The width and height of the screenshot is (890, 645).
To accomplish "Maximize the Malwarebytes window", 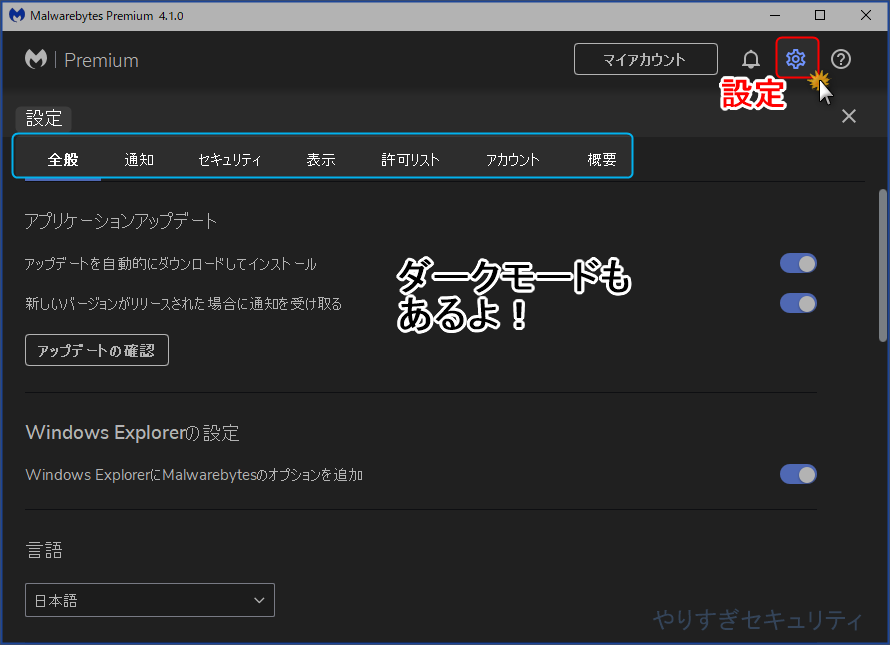I will click(820, 15).
